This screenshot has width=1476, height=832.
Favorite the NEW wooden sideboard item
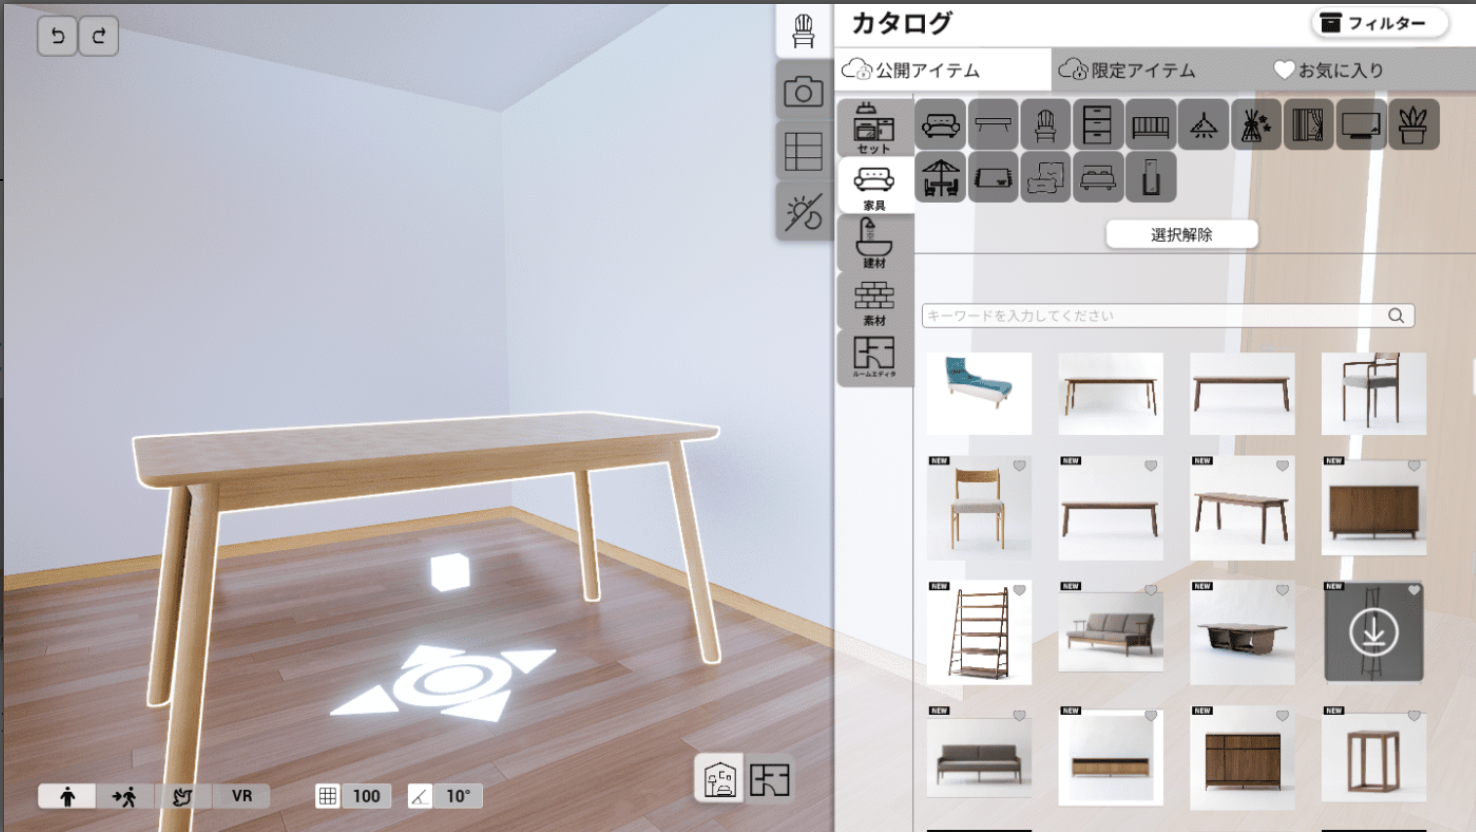(x=1414, y=466)
